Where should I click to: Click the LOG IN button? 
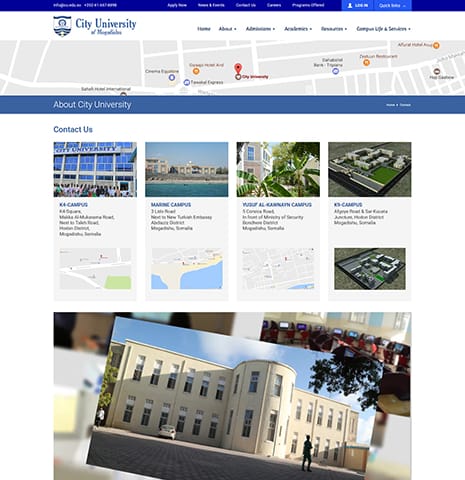358,6
